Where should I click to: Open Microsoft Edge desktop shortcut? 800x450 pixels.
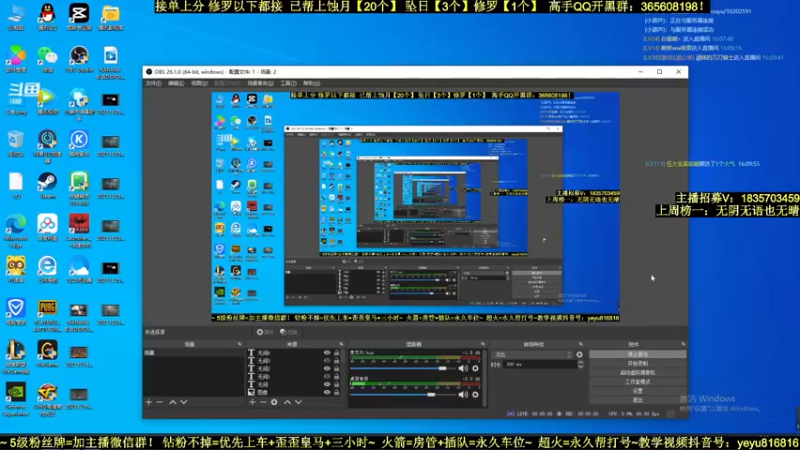16,231
